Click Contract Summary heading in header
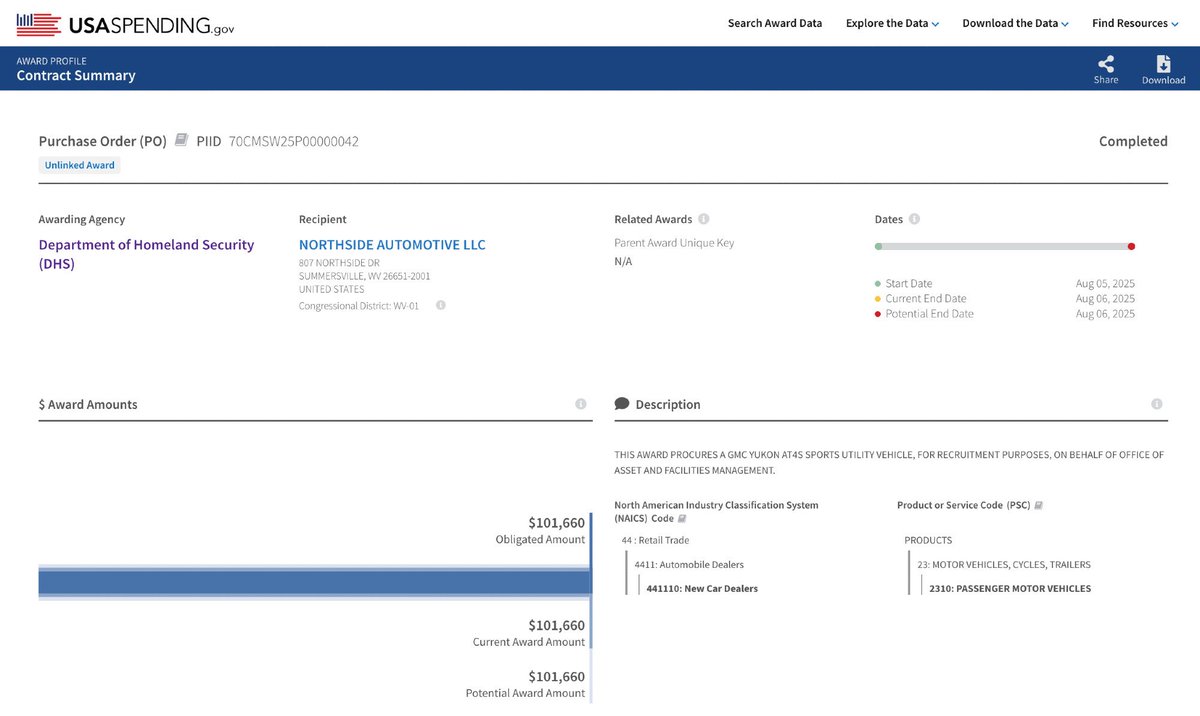The width and height of the screenshot is (1200, 716). (x=76, y=75)
